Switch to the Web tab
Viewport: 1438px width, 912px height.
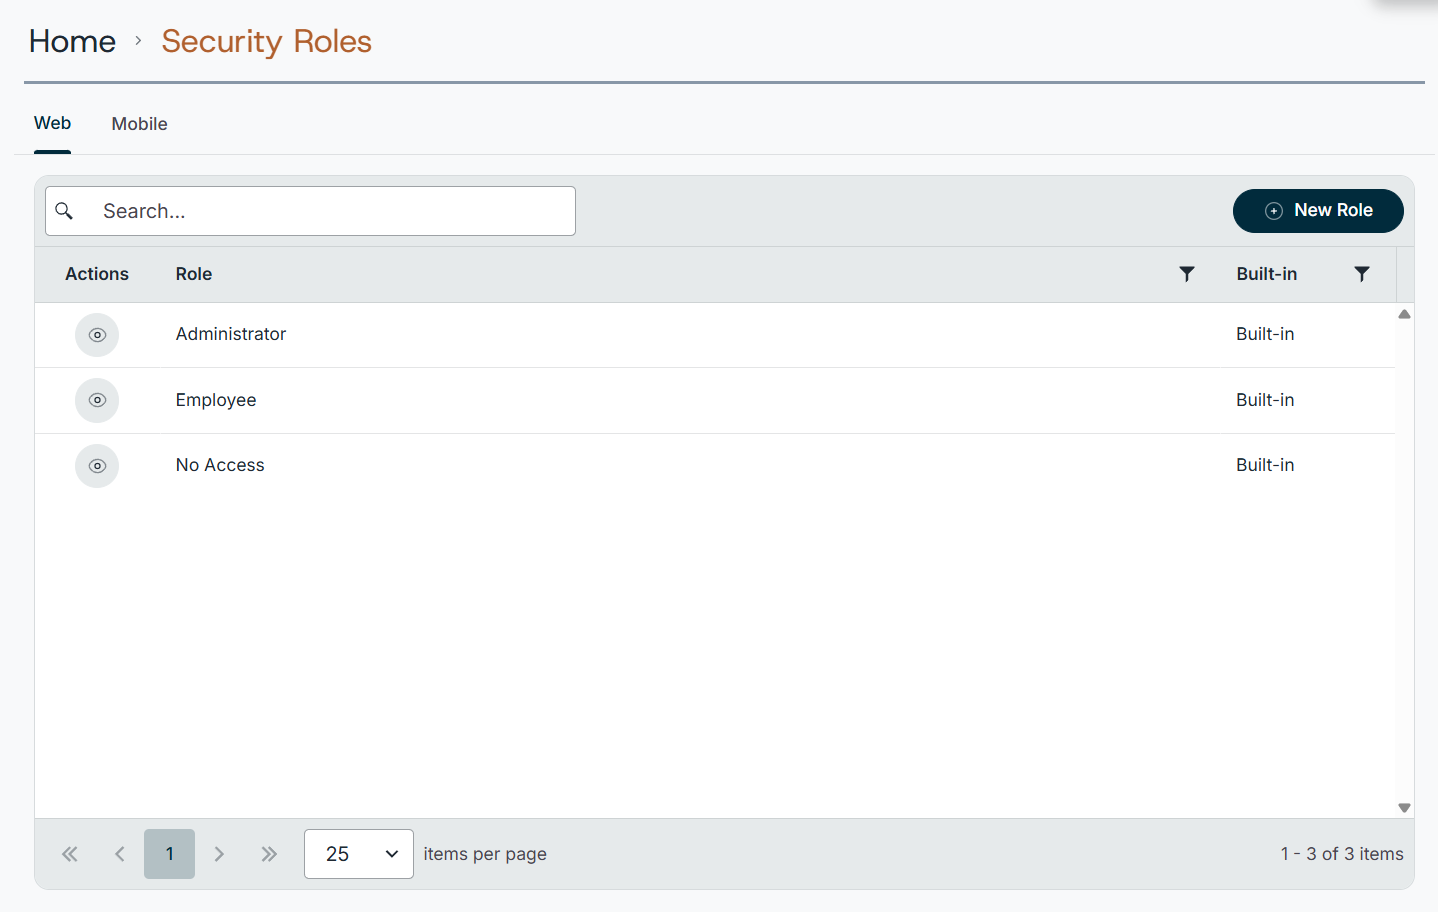click(52, 123)
